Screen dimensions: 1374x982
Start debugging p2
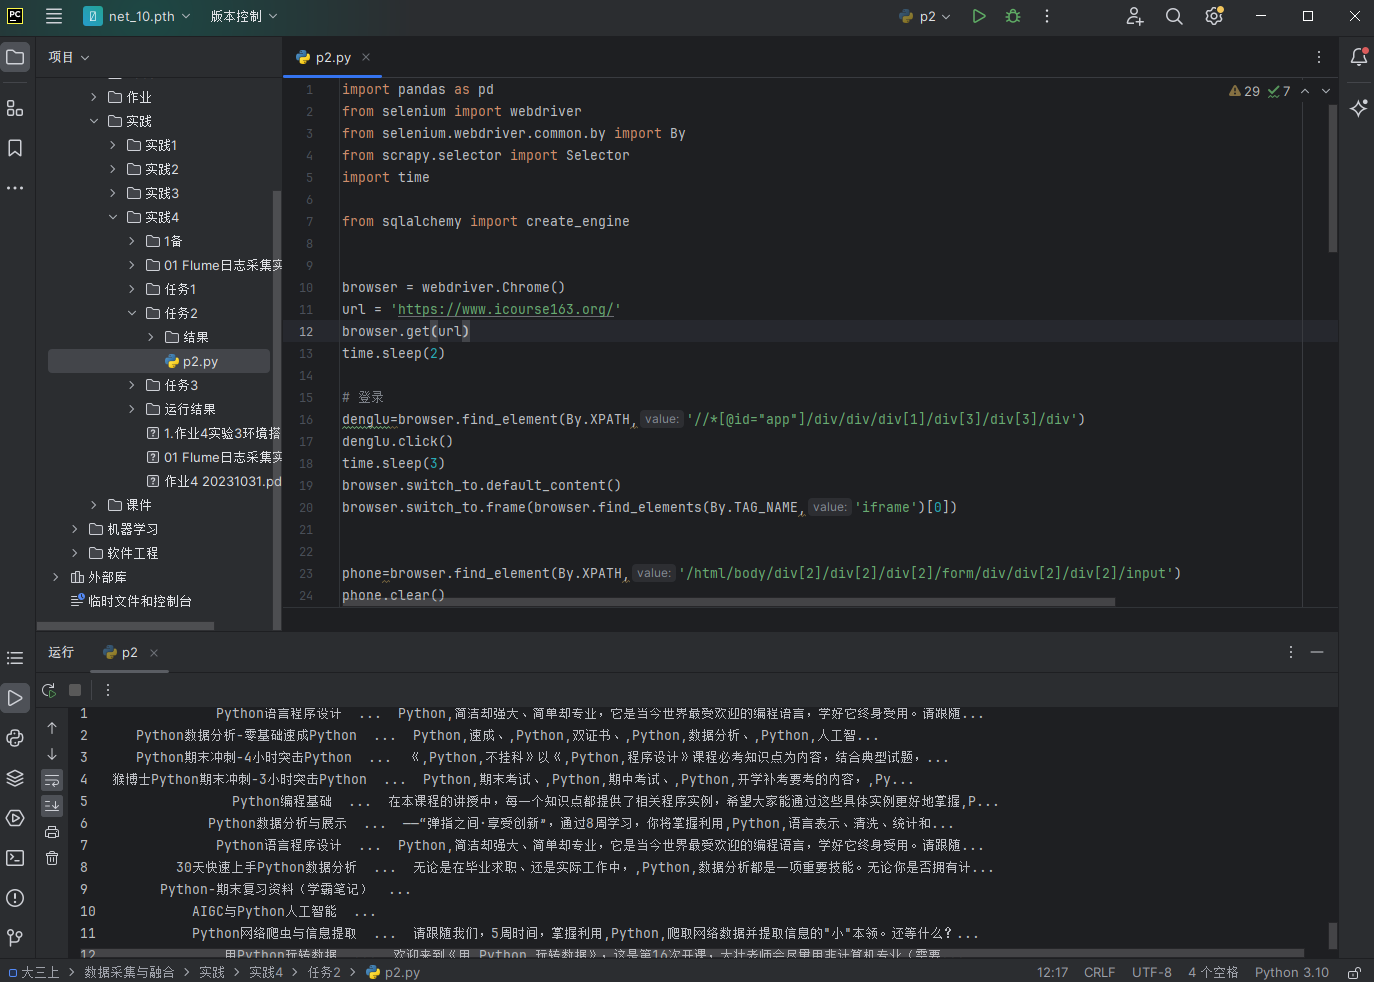pyautogui.click(x=1013, y=16)
